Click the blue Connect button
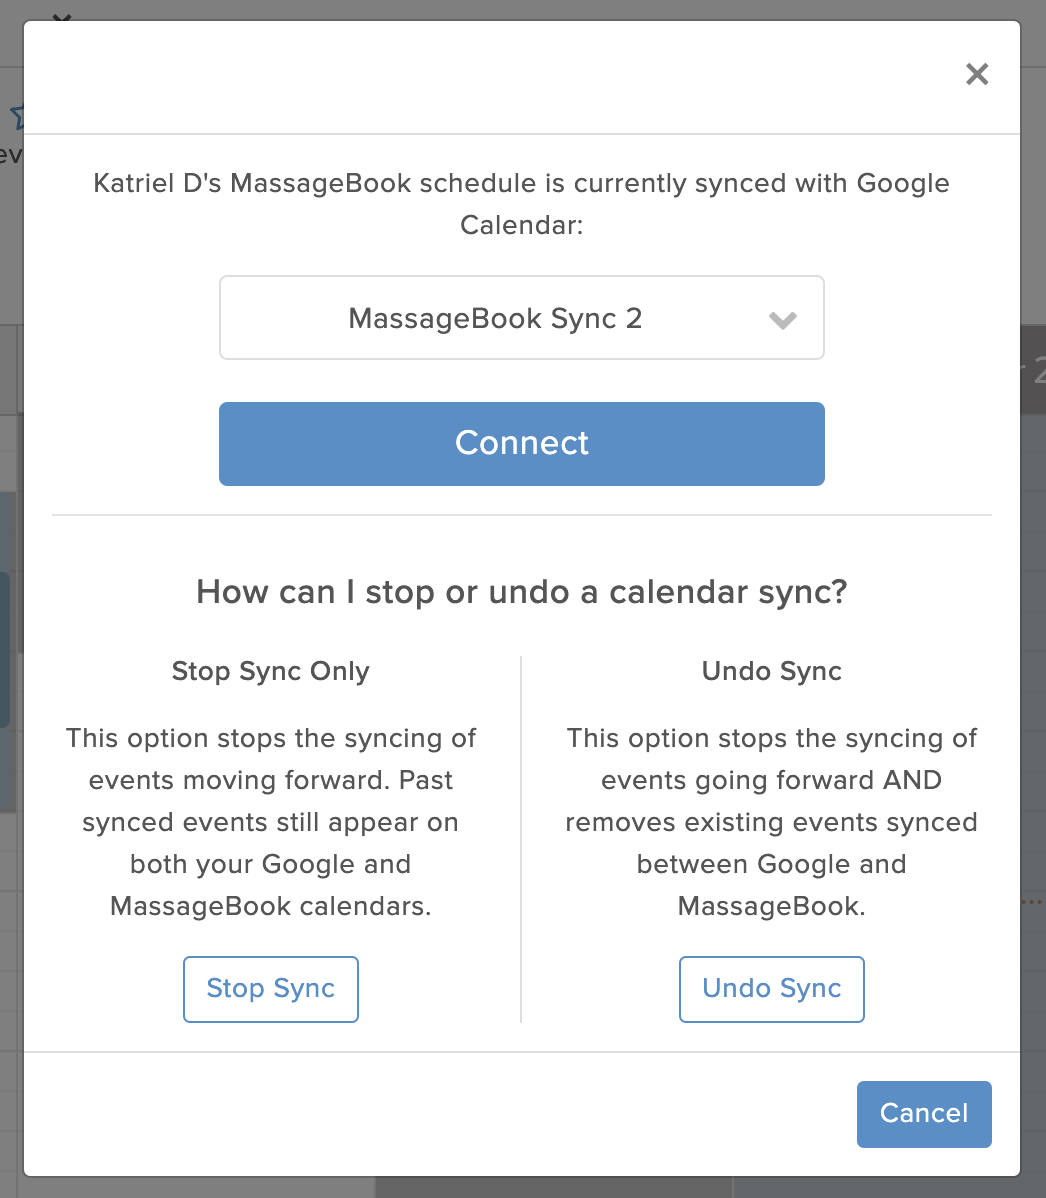1046x1198 pixels. (522, 444)
